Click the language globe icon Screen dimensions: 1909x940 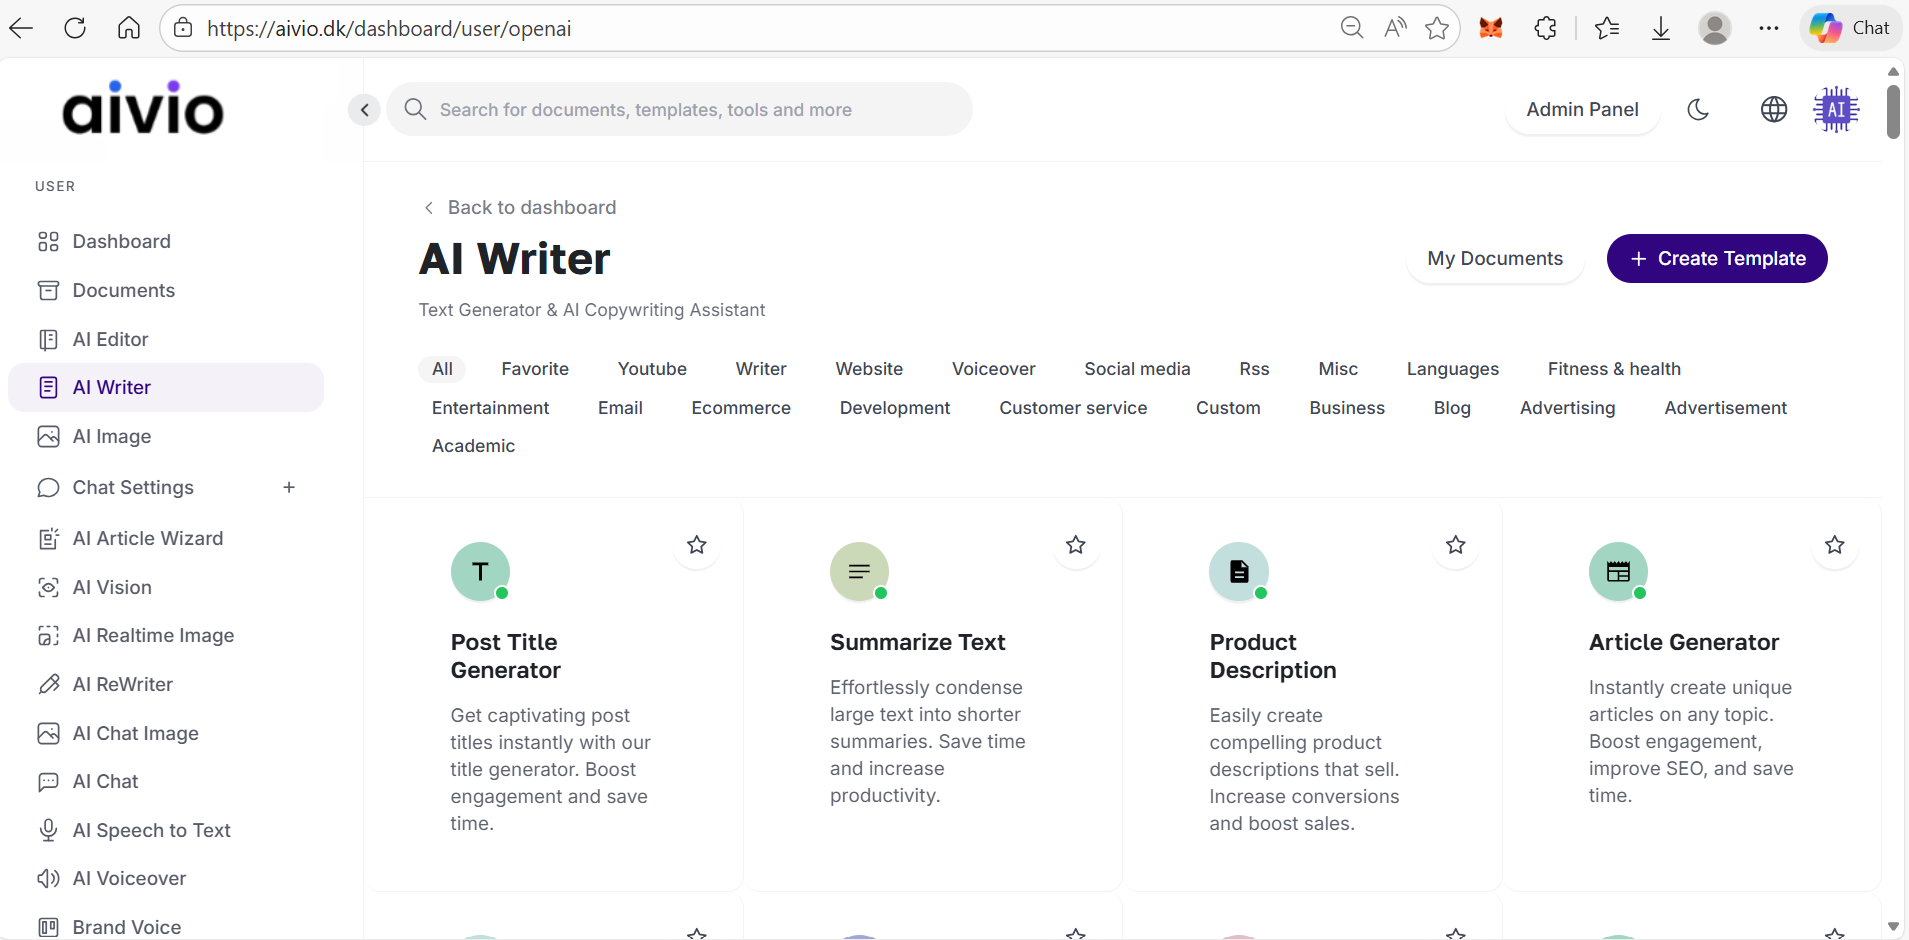coord(1773,109)
